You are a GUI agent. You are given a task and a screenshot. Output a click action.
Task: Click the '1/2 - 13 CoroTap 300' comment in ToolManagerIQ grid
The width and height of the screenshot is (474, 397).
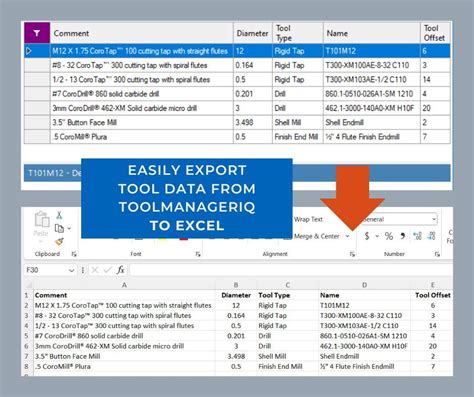[x=131, y=79]
